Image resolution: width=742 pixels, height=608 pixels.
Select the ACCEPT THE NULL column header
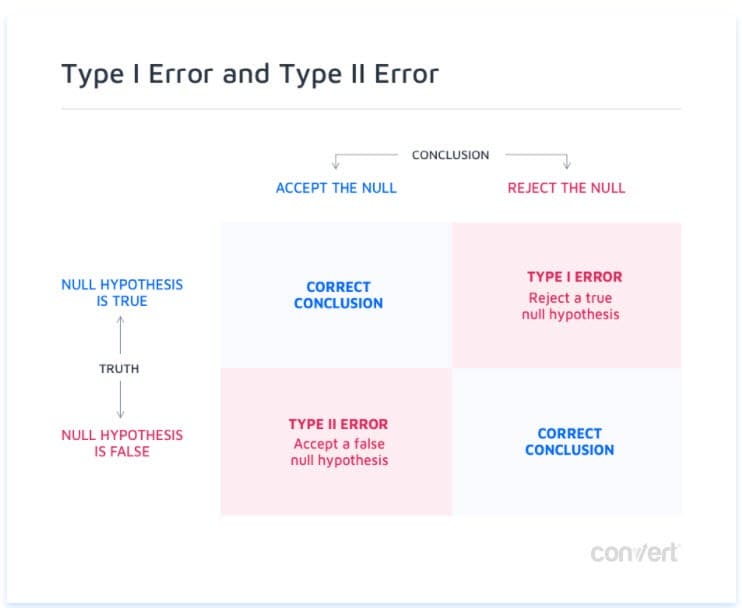click(x=336, y=187)
